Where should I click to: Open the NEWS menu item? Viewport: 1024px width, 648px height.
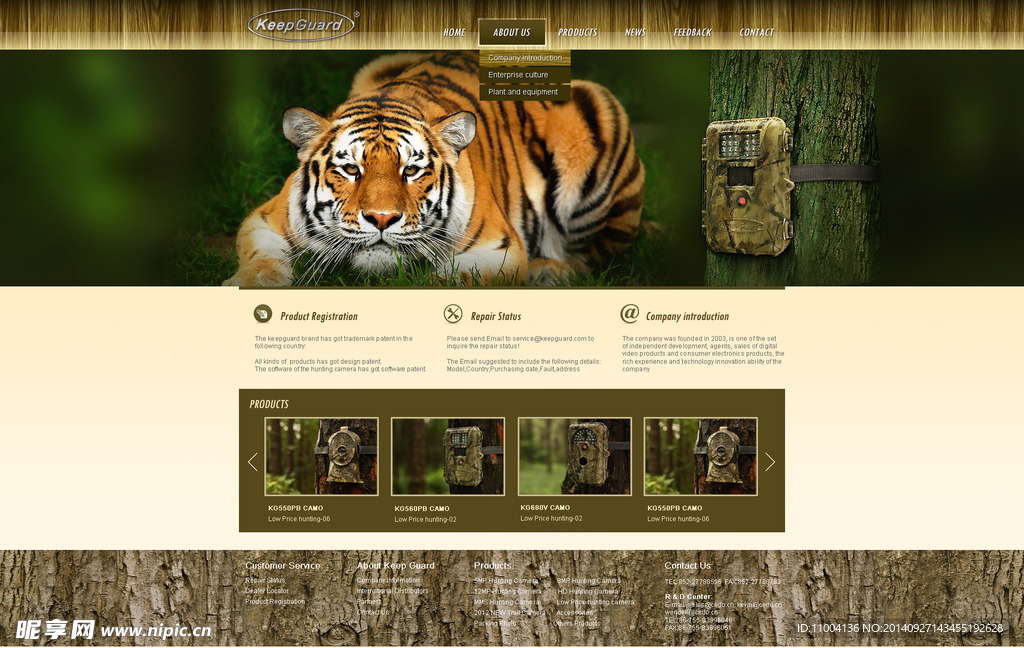click(635, 32)
